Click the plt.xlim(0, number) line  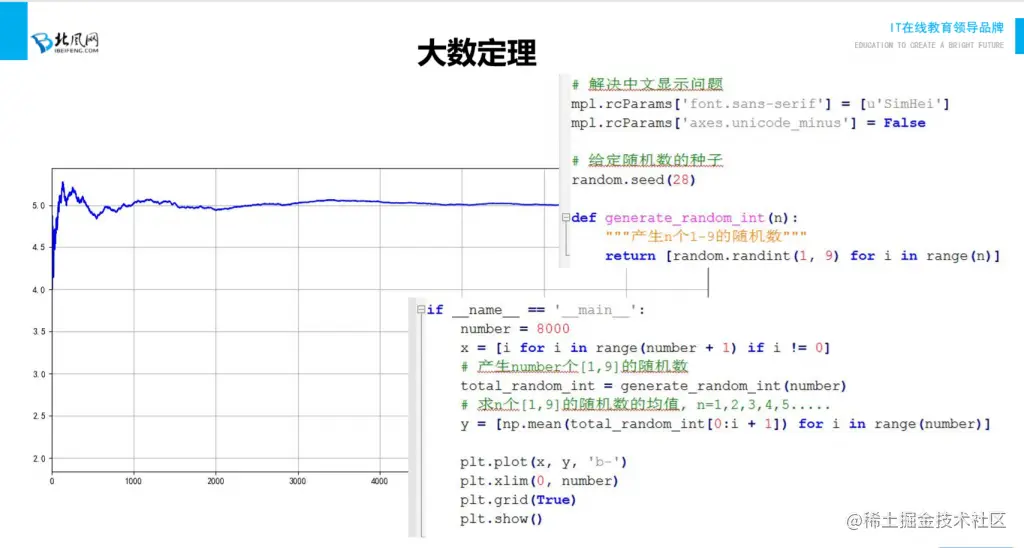click(x=539, y=481)
